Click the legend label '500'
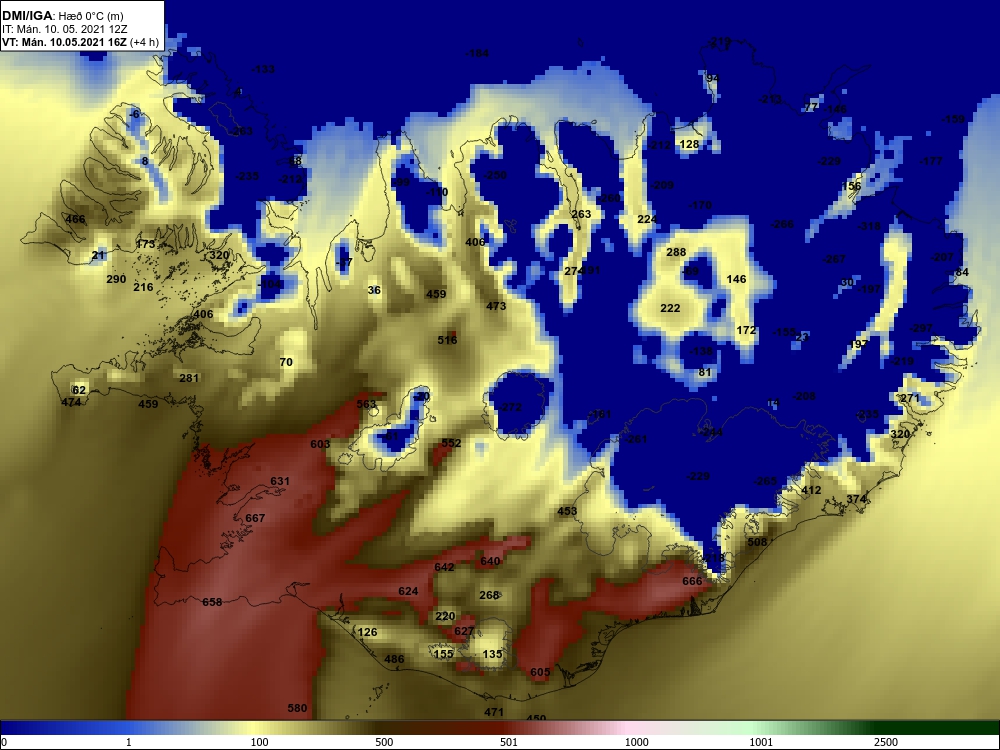 [x=384, y=742]
